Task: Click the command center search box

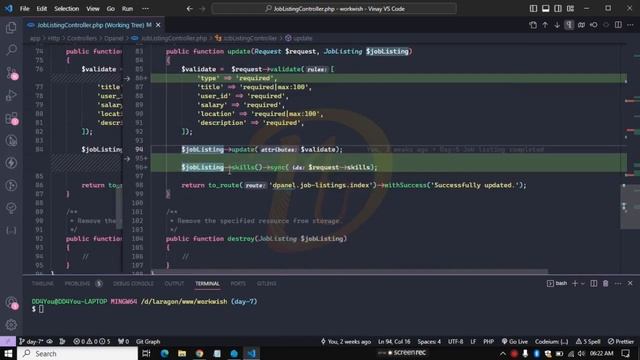Action: [x=334, y=9]
